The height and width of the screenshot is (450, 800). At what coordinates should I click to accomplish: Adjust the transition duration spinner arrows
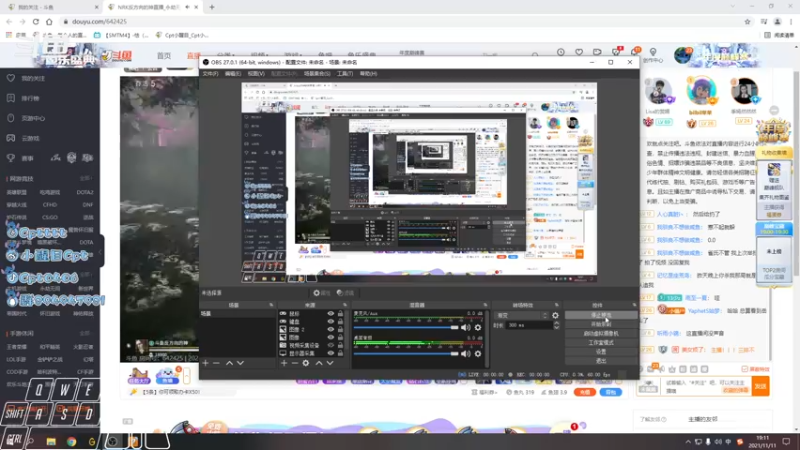click(x=557, y=325)
